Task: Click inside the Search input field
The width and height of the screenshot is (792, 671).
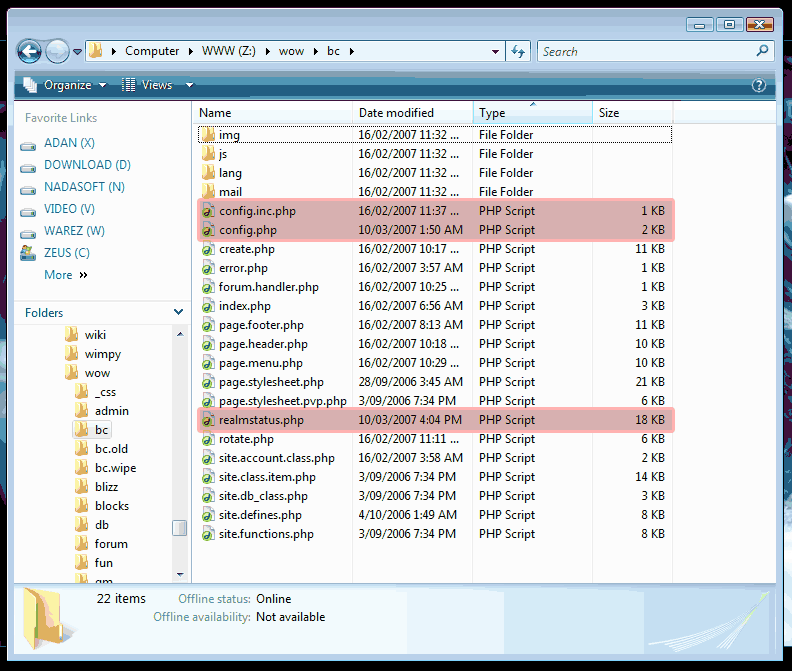Action: pyautogui.click(x=645, y=51)
